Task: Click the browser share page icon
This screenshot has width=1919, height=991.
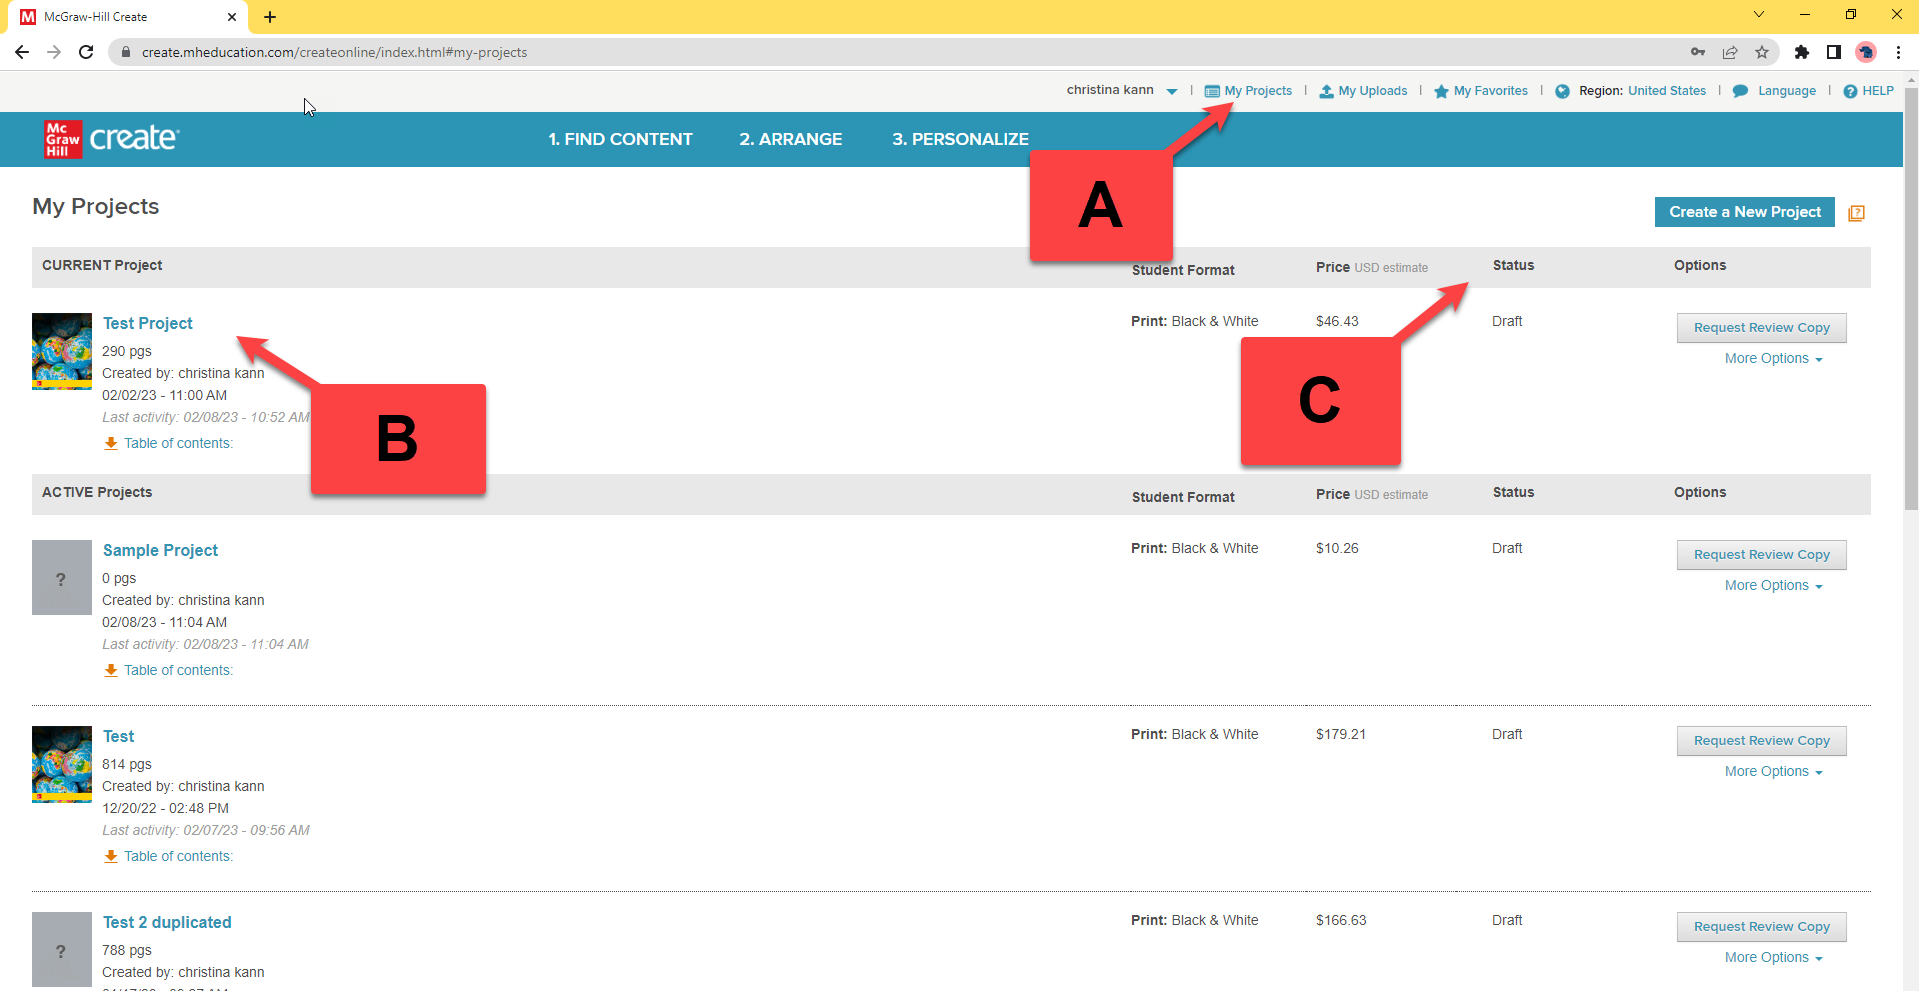Action: tap(1730, 52)
